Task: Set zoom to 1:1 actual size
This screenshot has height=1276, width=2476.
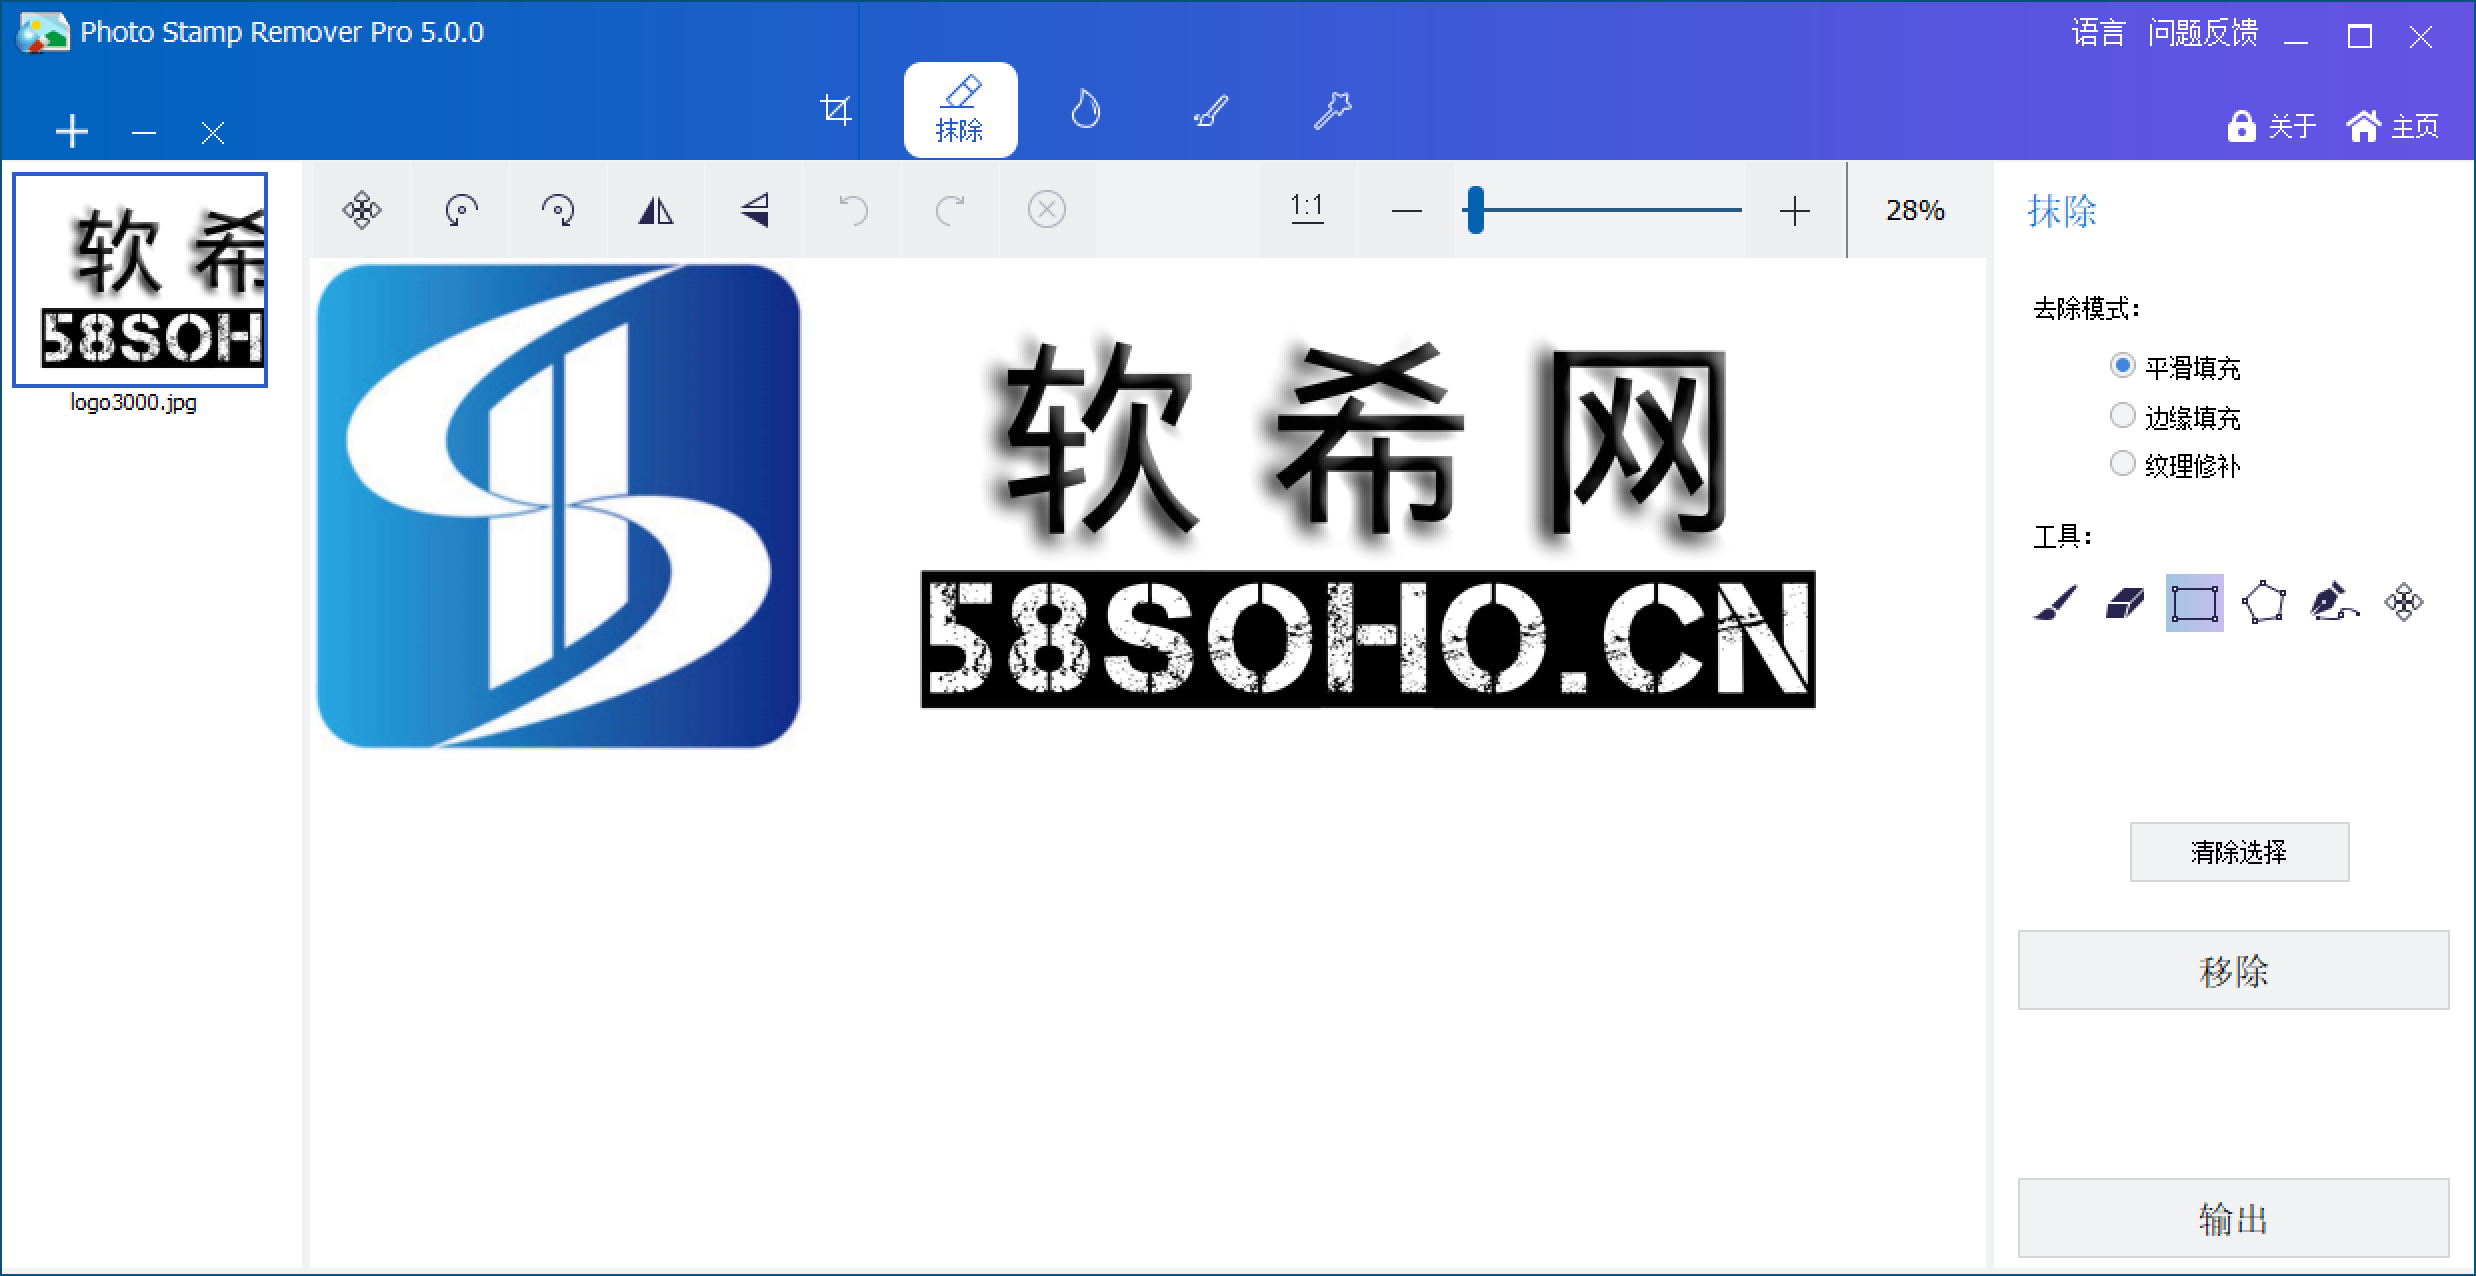Action: tap(1307, 208)
